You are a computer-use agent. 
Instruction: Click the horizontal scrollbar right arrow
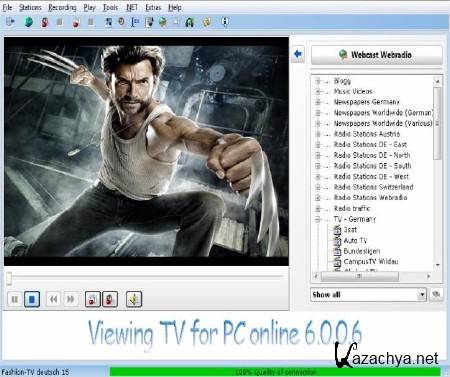point(429,276)
